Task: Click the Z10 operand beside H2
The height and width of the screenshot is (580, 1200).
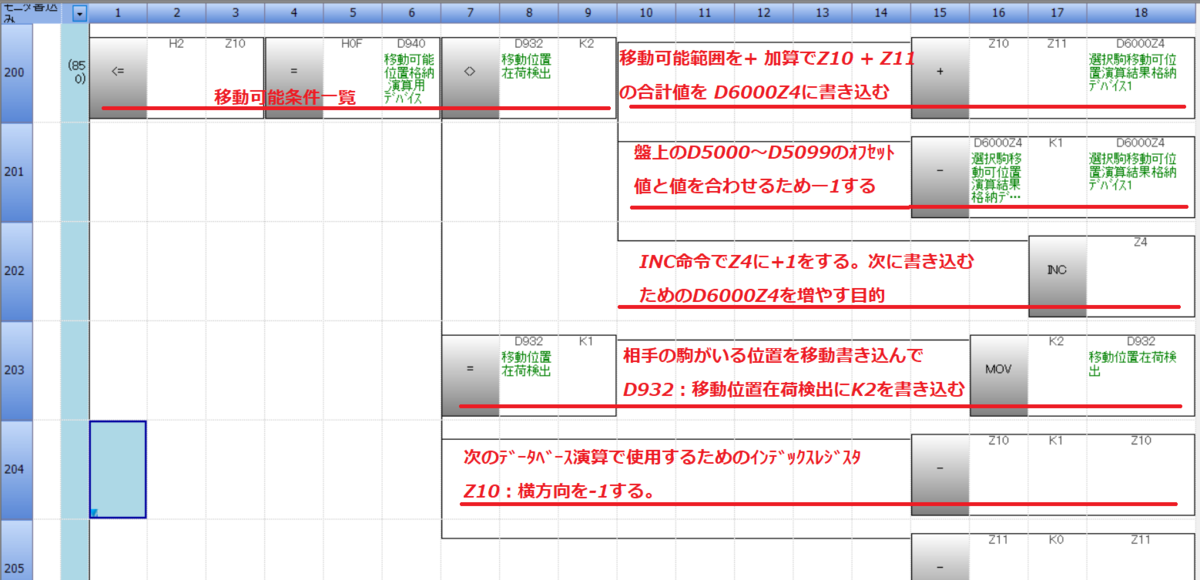Action: point(235,44)
